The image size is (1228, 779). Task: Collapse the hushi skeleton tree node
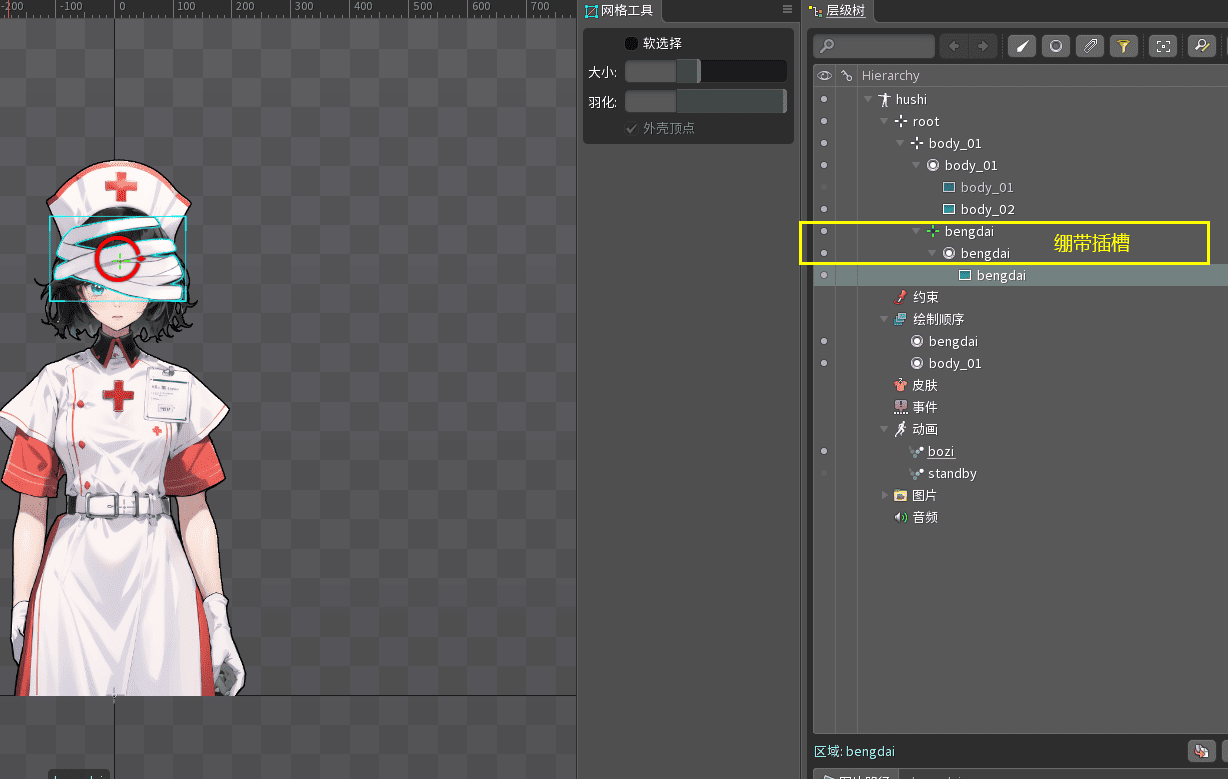868,100
